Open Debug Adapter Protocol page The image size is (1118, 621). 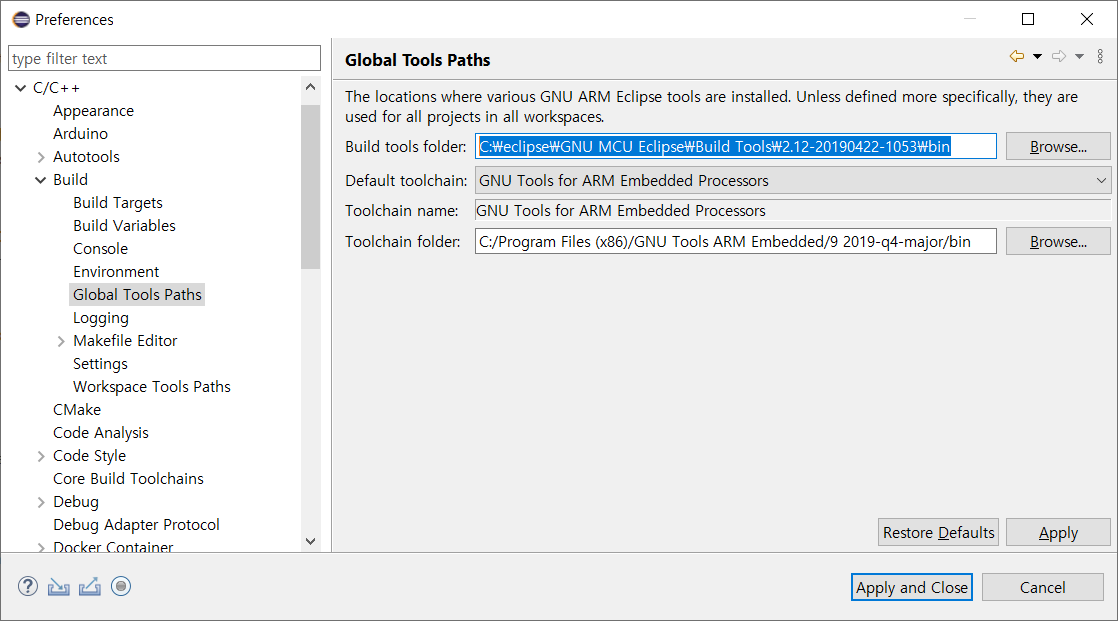point(136,525)
